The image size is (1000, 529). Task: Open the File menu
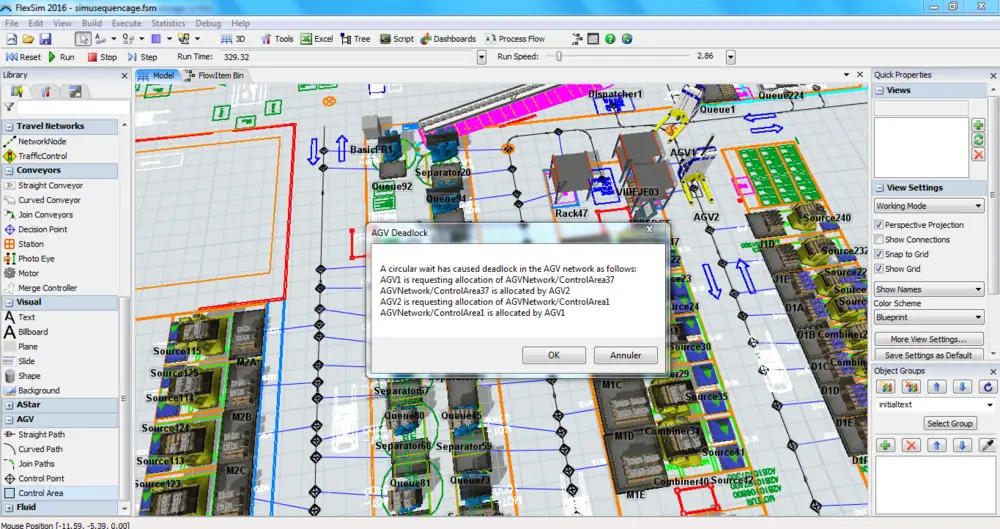(11, 23)
